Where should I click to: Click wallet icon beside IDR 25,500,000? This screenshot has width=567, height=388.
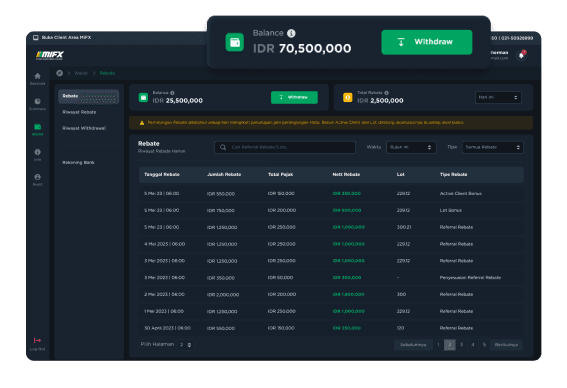[144, 98]
